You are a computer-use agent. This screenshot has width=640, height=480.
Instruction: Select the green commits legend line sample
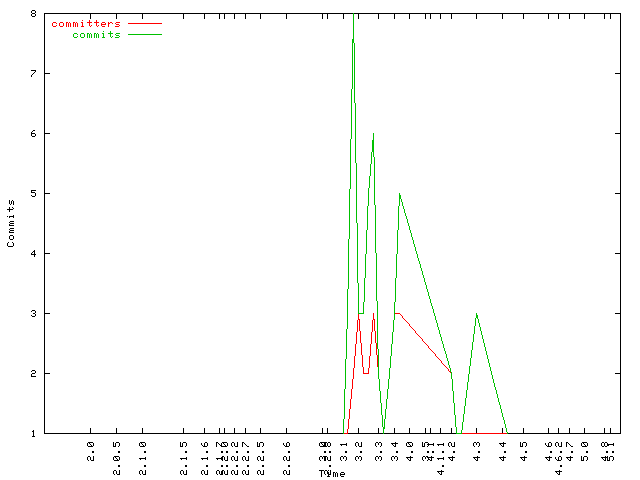(x=145, y=35)
